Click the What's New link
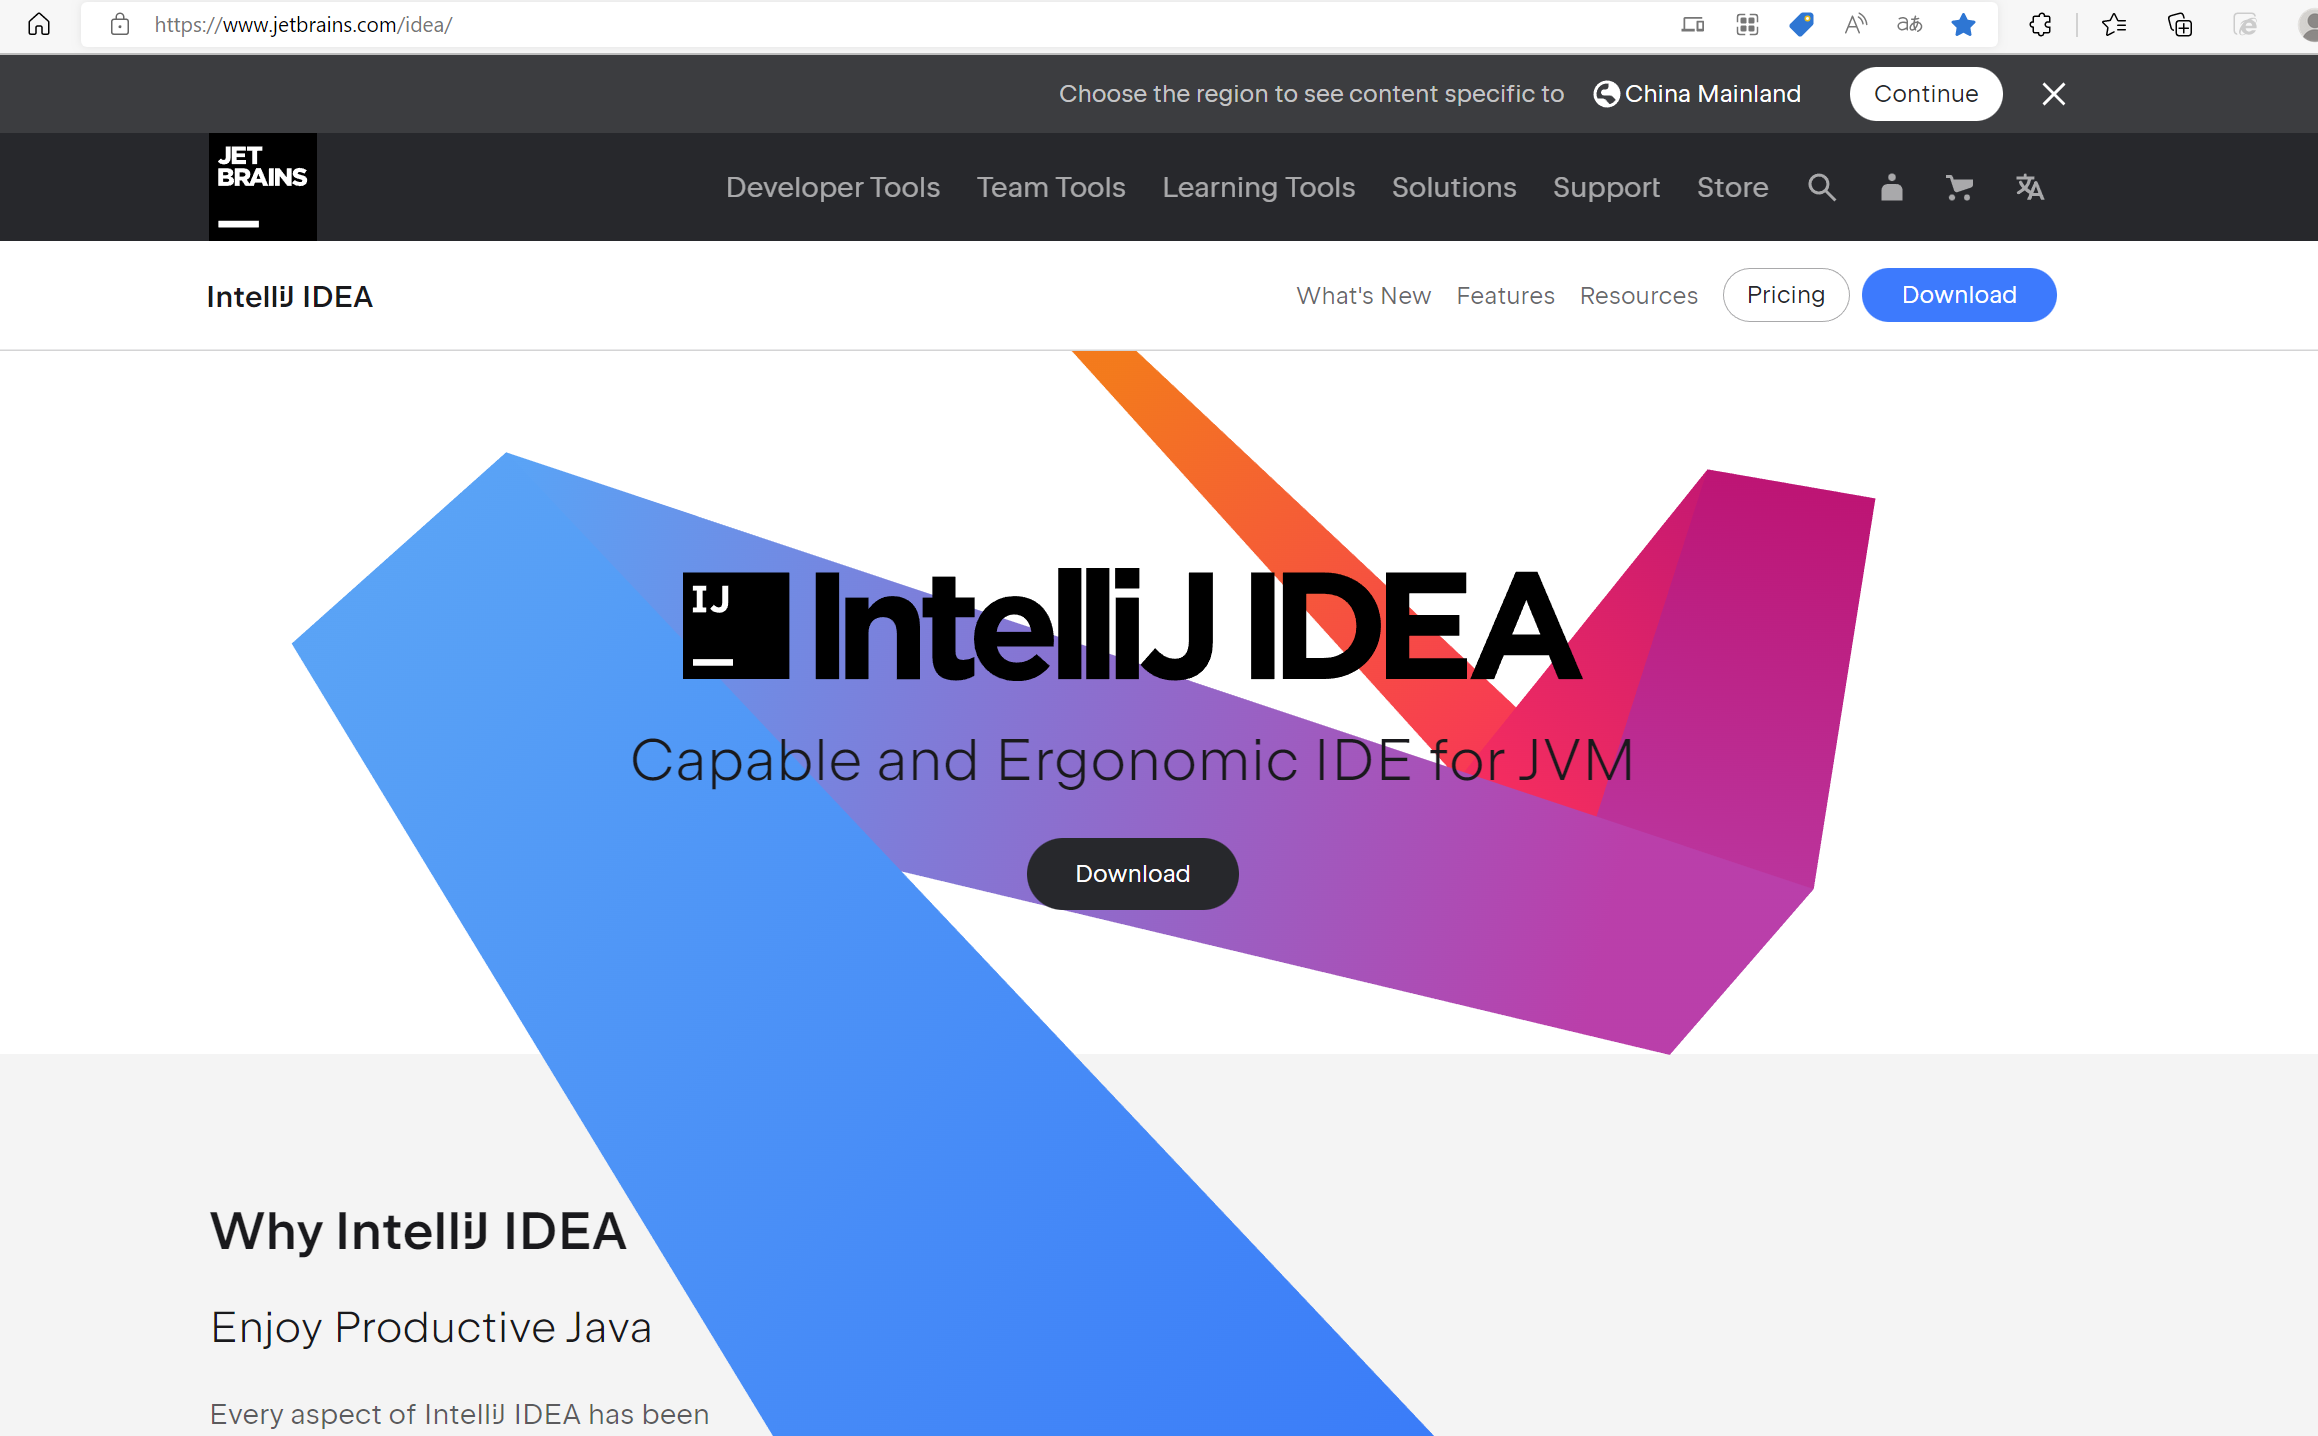This screenshot has height=1436, width=2318. coord(1366,295)
